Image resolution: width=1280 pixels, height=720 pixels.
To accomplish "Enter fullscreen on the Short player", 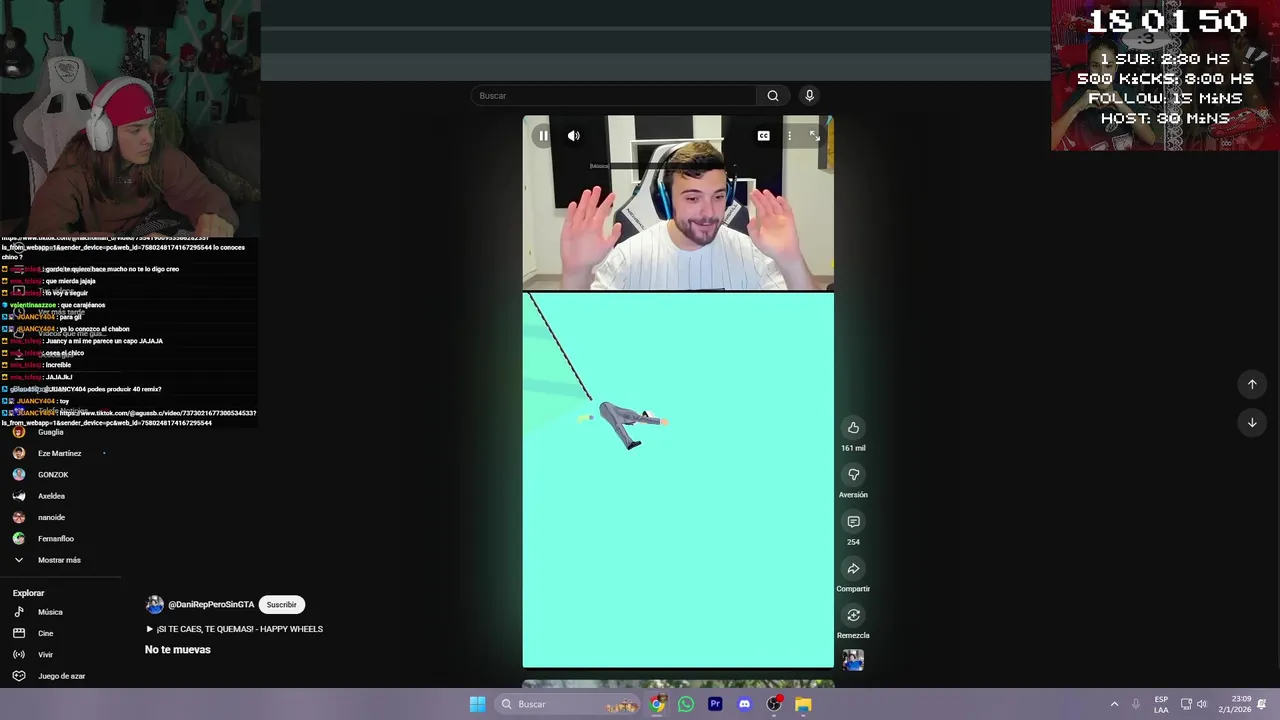I will (x=814, y=136).
